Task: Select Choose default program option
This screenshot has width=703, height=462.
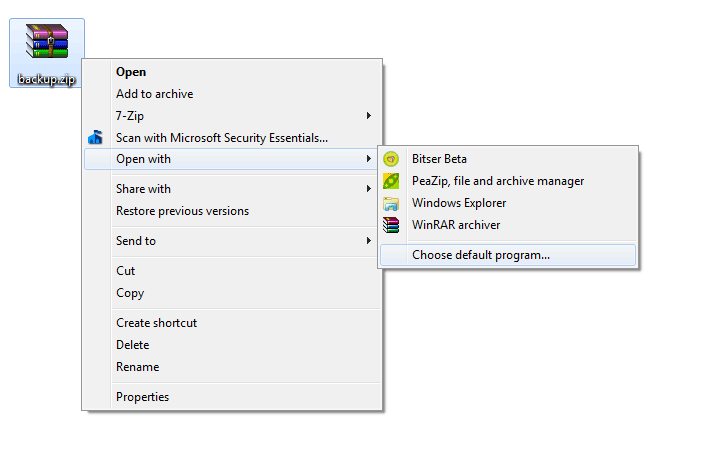Action: 480,255
